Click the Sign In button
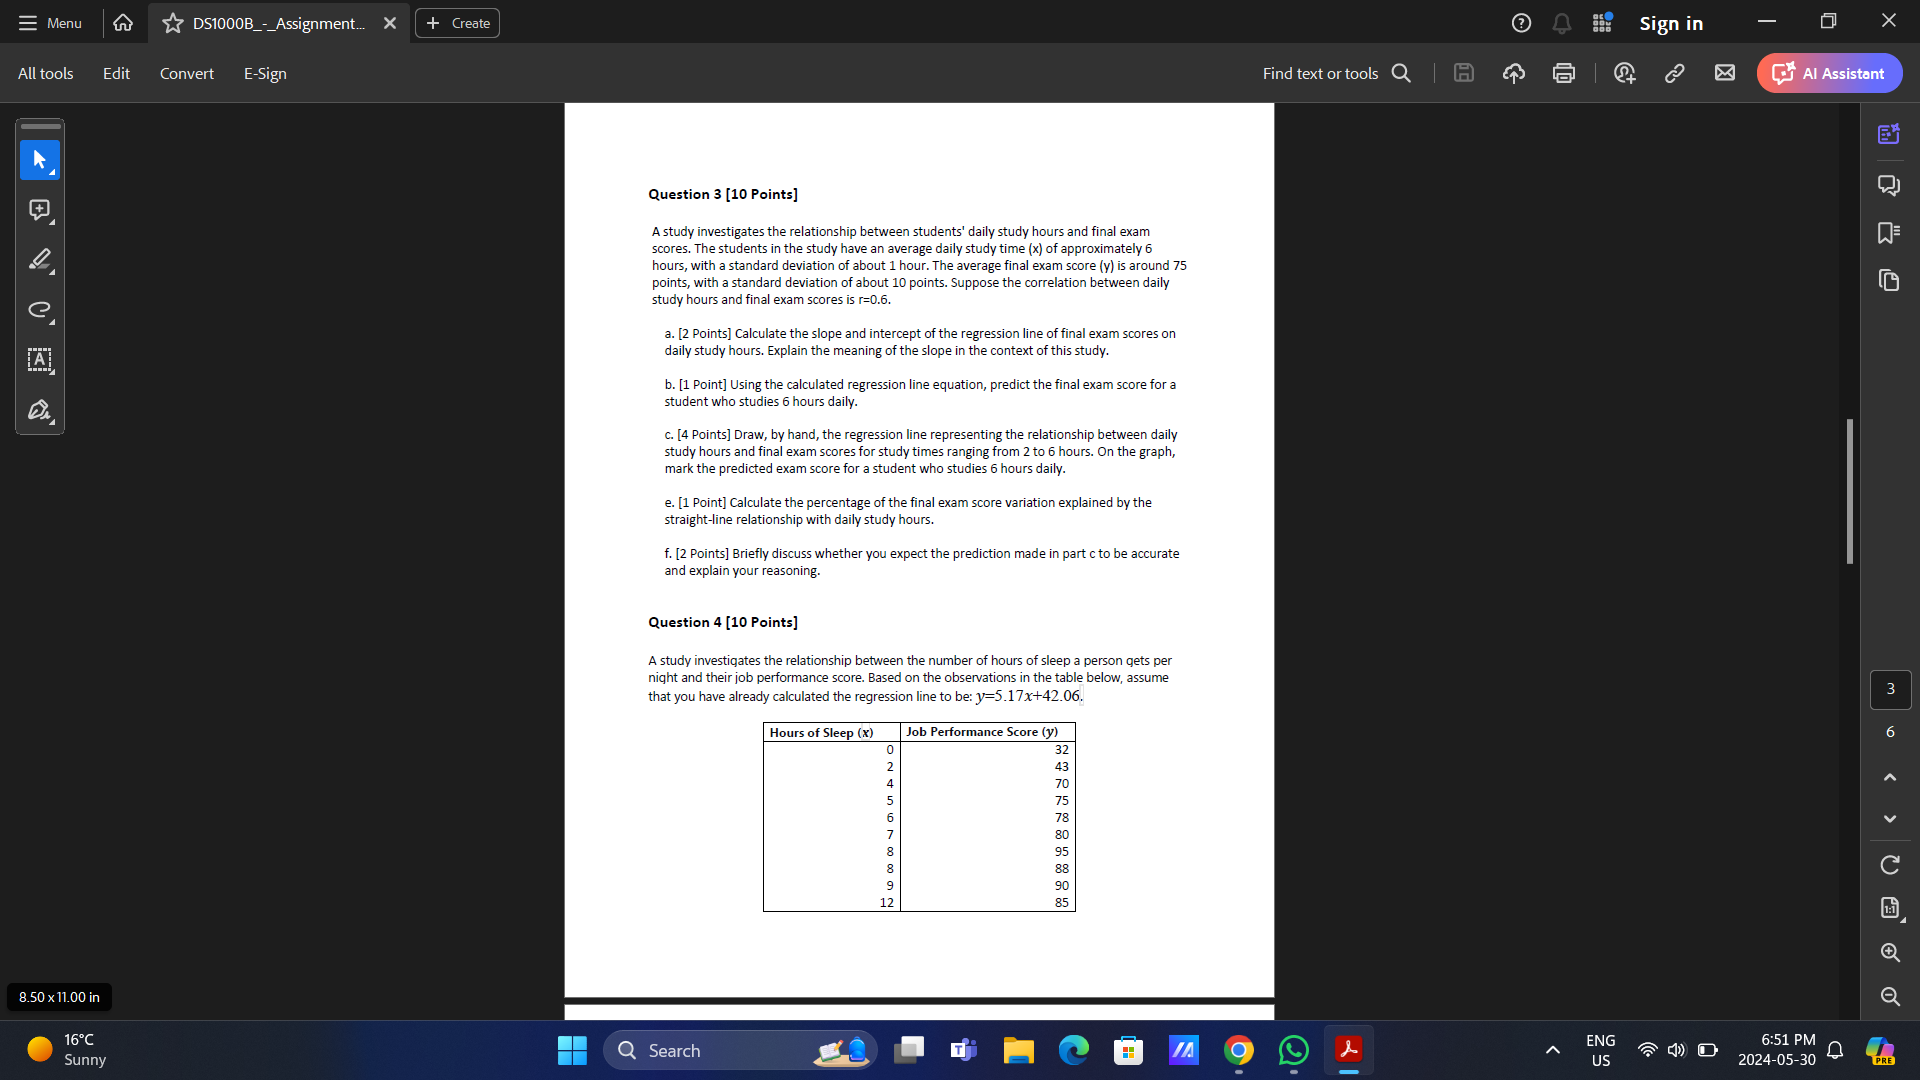1920x1080 pixels. pos(1673,24)
